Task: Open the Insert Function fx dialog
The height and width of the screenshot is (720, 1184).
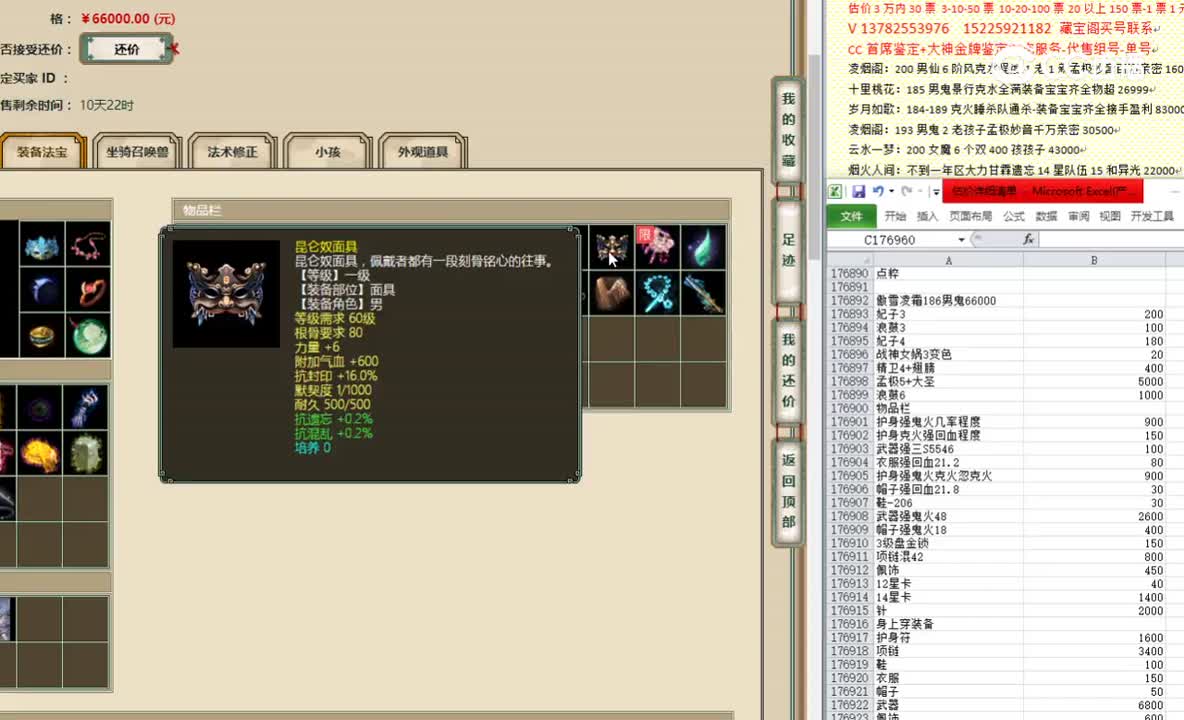Action: 1028,239
